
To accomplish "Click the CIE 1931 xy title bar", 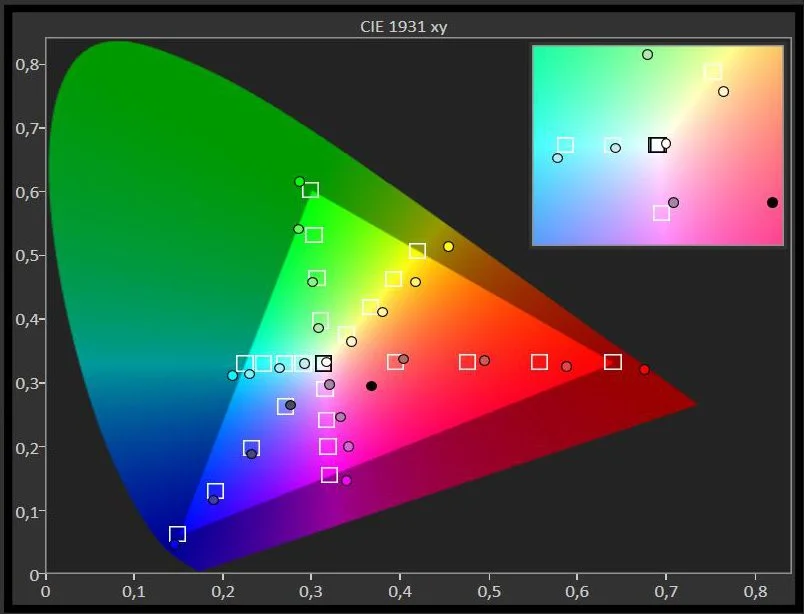I will coord(402,24).
